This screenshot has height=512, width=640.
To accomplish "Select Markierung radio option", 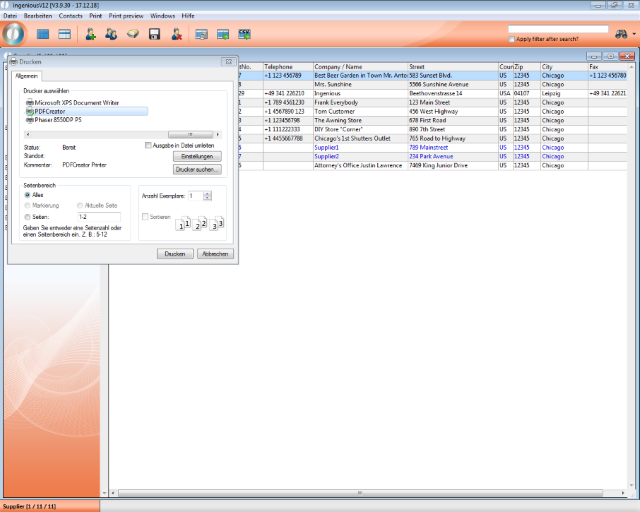I will (27, 206).
